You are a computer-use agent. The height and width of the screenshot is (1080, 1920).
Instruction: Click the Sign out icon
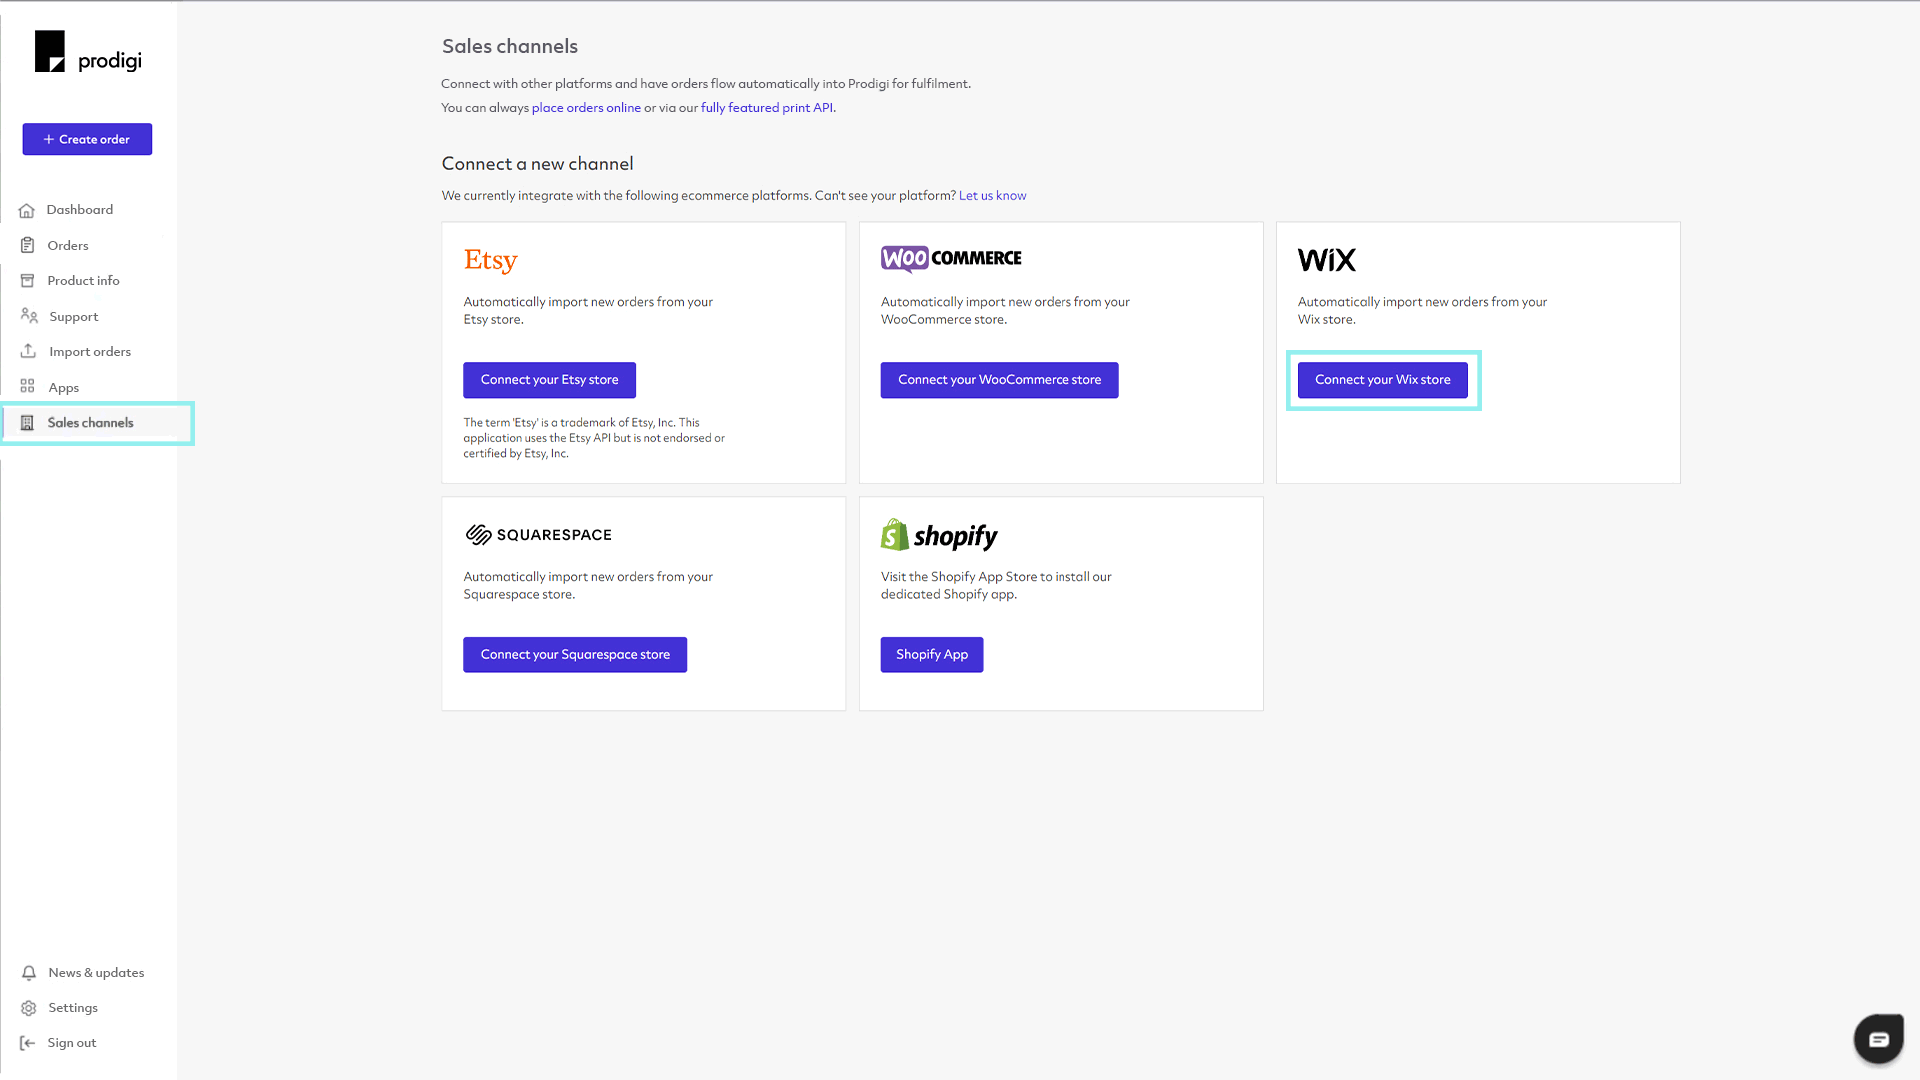point(27,1042)
